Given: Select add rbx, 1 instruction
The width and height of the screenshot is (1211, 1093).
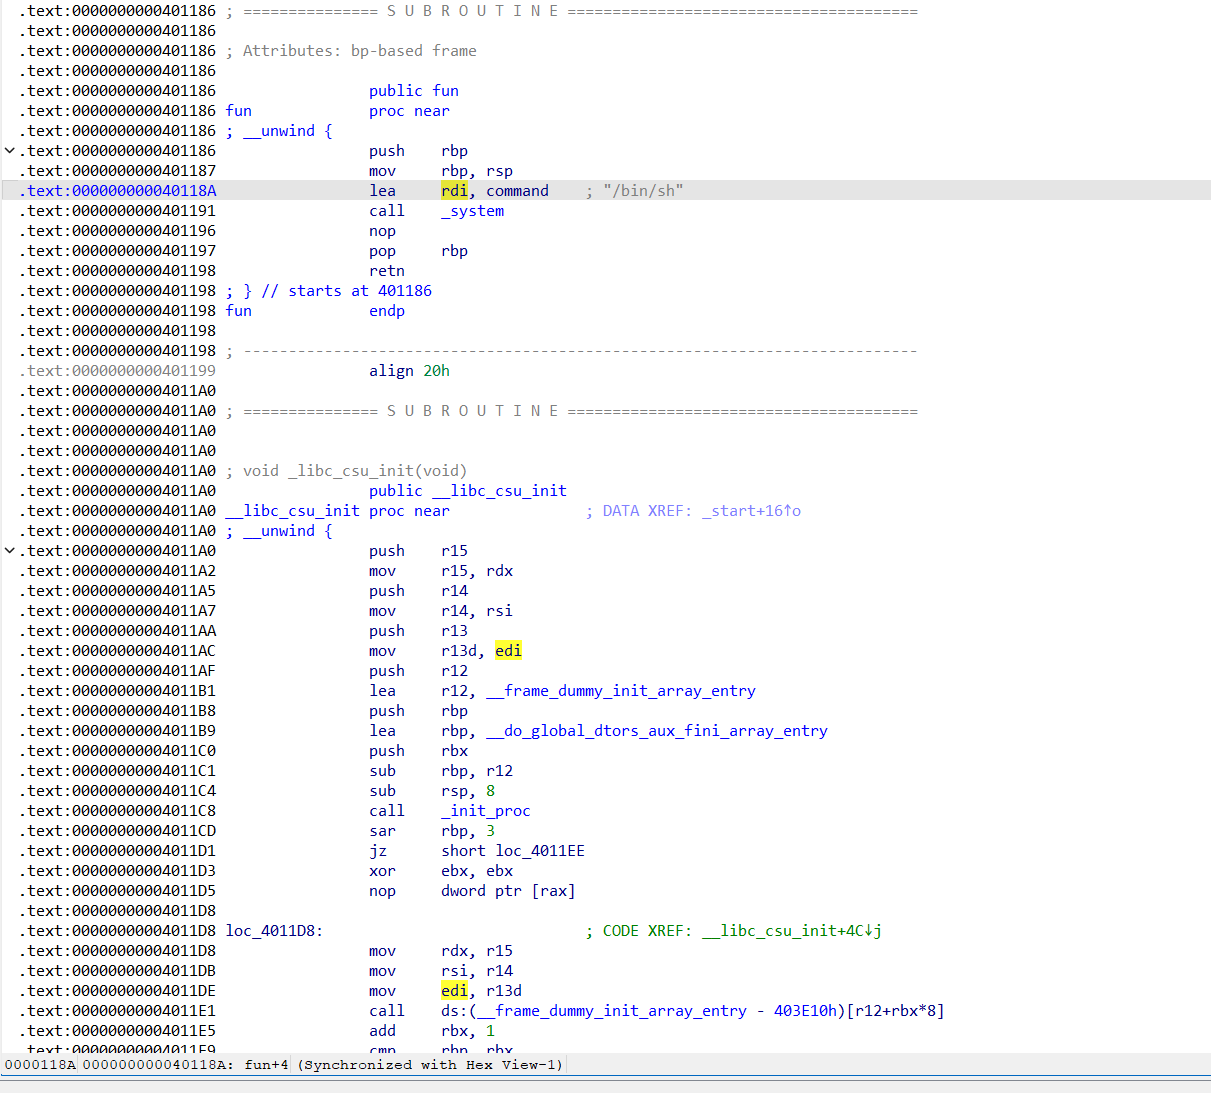Looking at the screenshot, I should pyautogui.click(x=432, y=1031).
